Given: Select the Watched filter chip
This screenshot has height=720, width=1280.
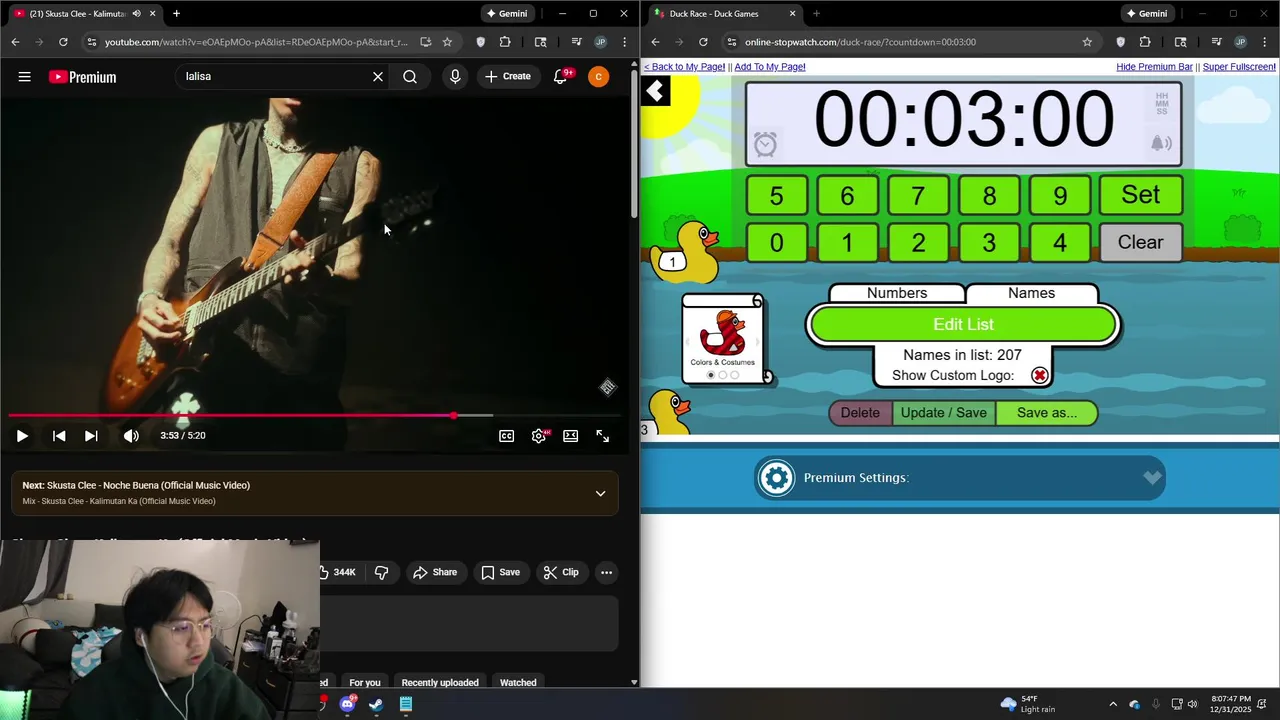Looking at the screenshot, I should coord(518,682).
